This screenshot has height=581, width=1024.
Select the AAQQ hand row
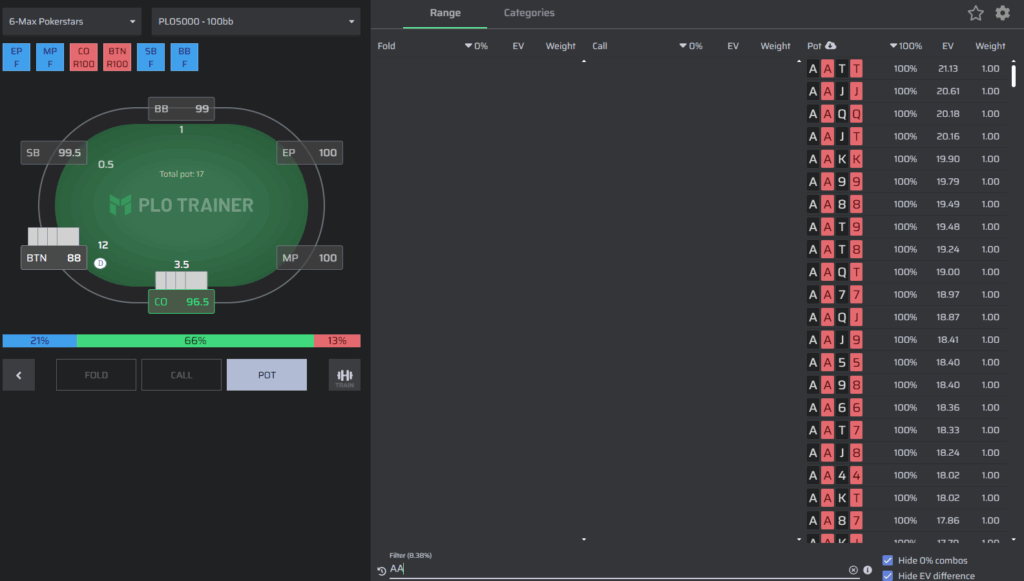[x=906, y=114]
